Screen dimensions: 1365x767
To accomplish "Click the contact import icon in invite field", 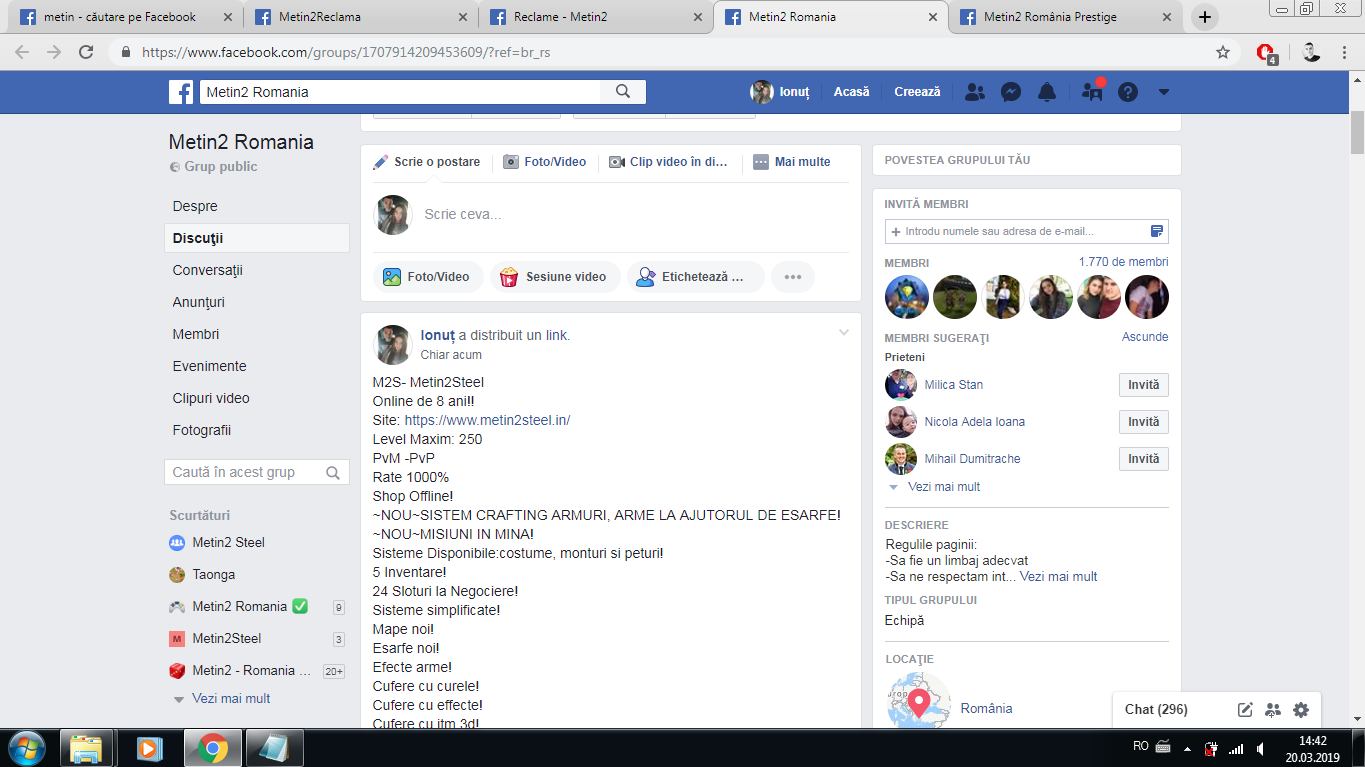I will click(x=1157, y=231).
